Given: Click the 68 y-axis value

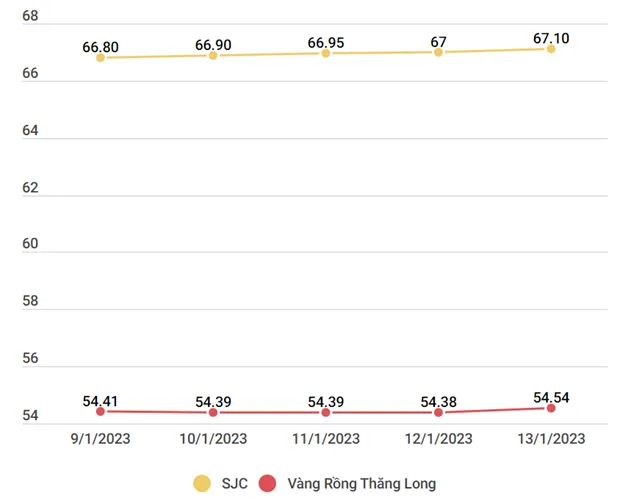Looking at the screenshot, I should [30, 18].
